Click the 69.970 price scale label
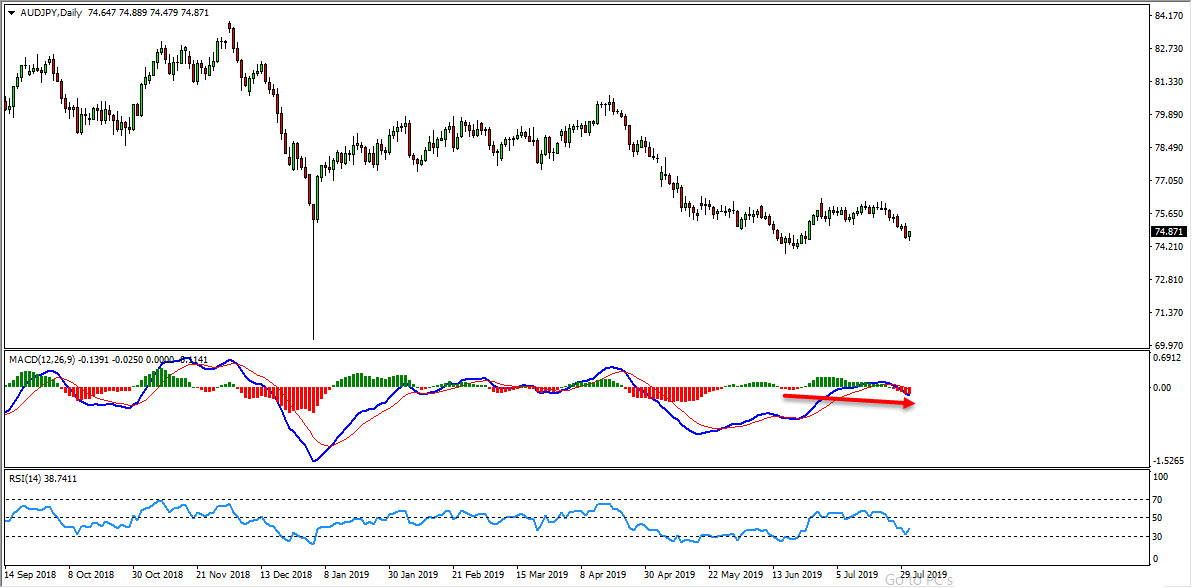Screen dimensions: 1192x588 click(x=1167, y=345)
